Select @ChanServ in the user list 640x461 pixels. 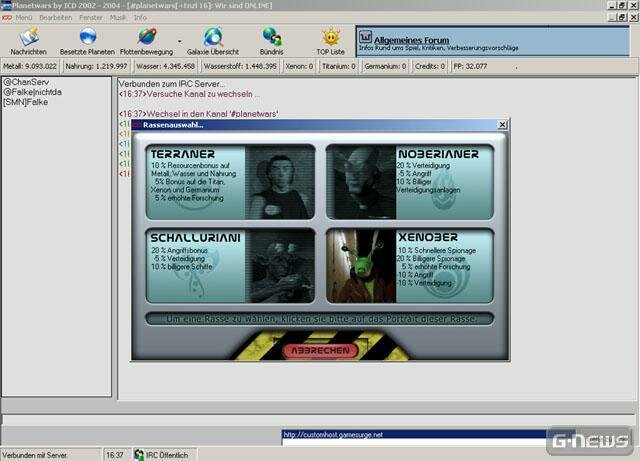pos(26,82)
